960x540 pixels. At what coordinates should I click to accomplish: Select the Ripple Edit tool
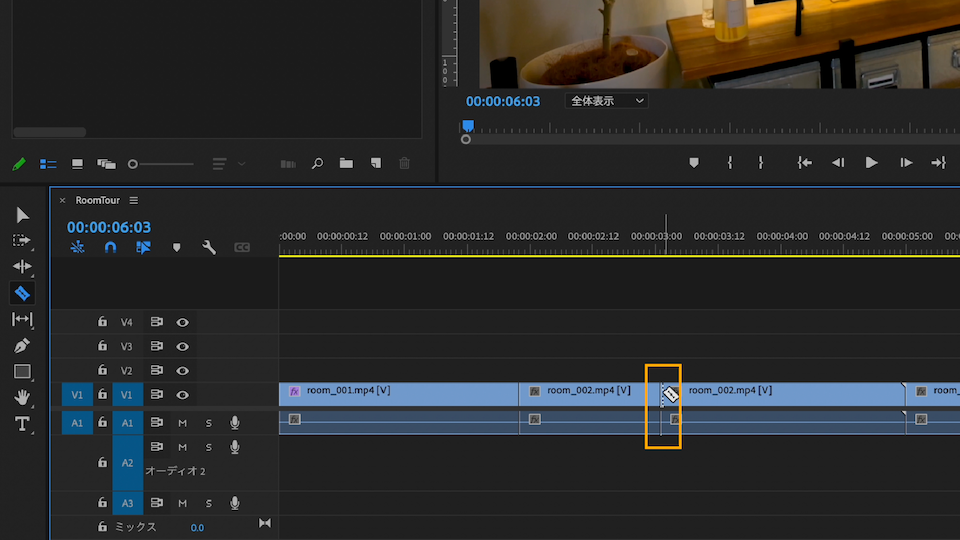click(x=22, y=267)
